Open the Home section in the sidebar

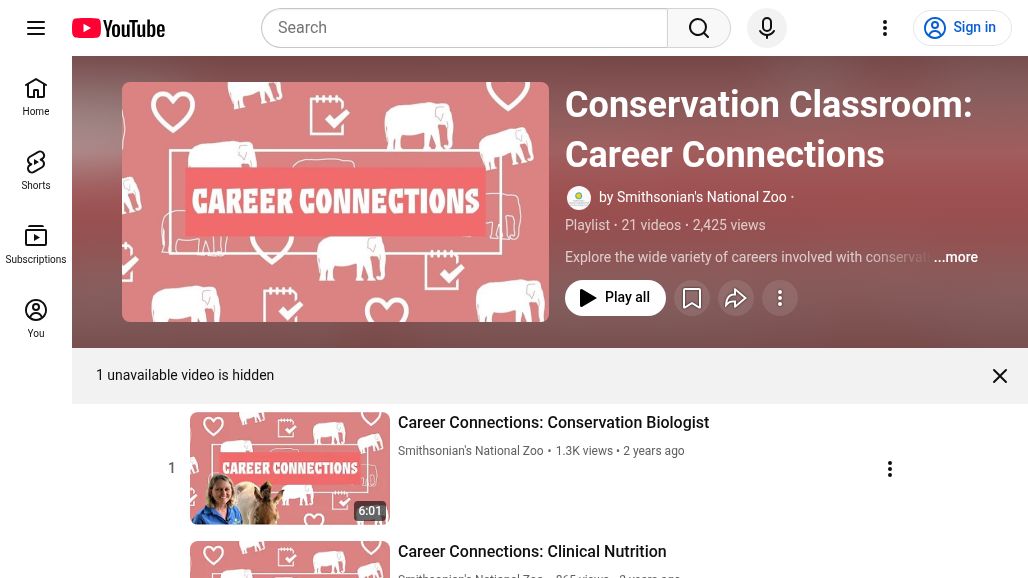[x=36, y=97]
